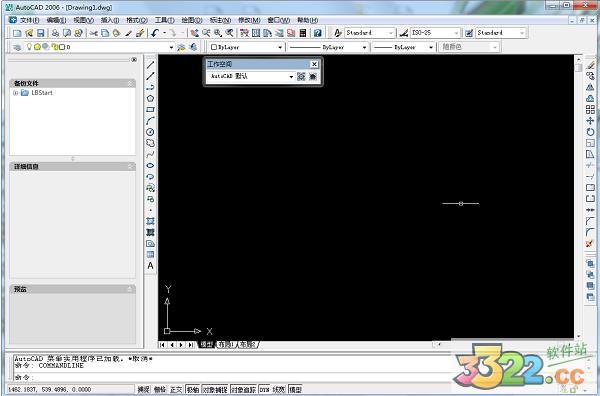Open the 修改(M) menu
600x396 pixels.
pyautogui.click(x=249, y=20)
